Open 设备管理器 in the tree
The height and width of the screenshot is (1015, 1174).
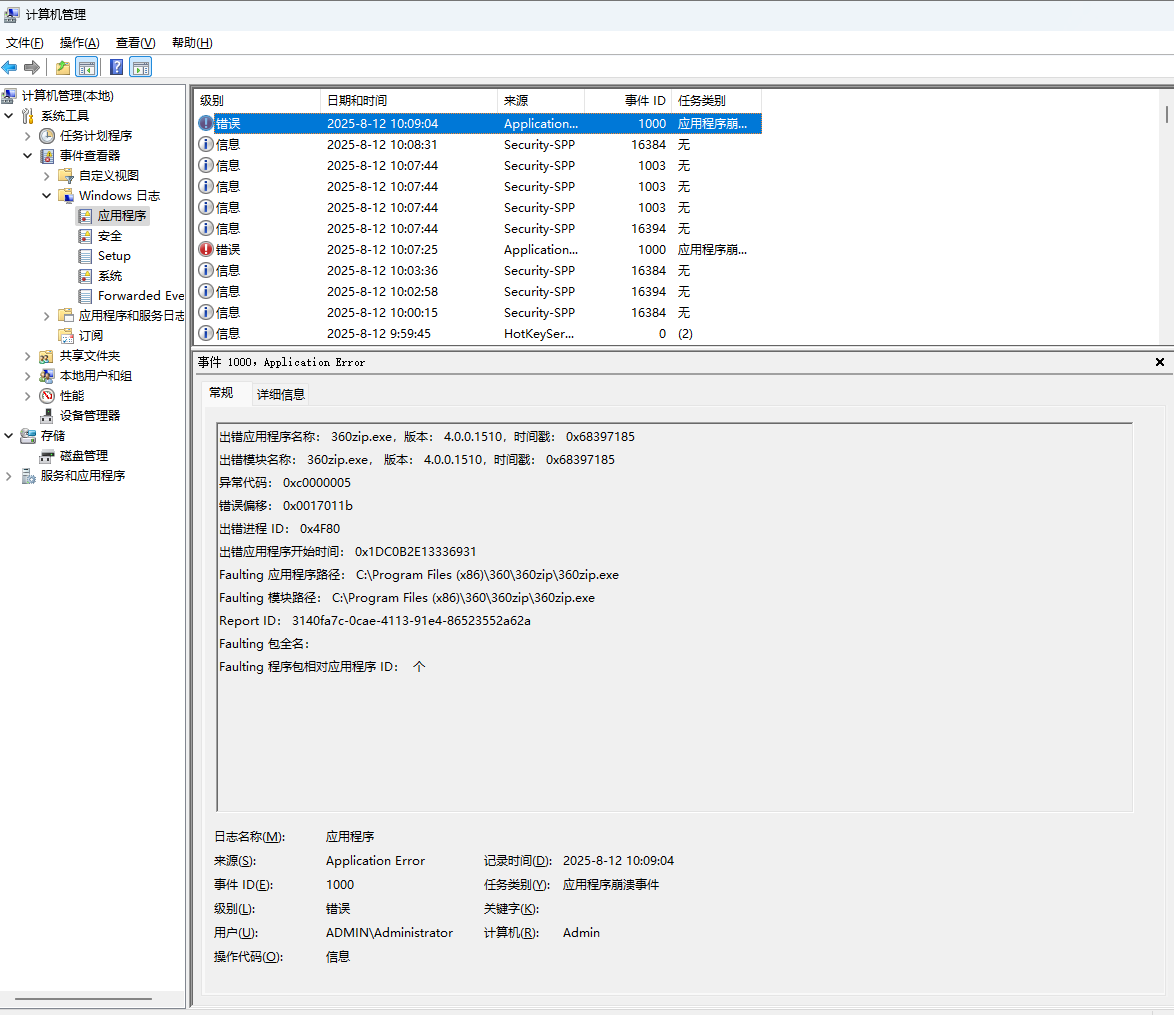click(x=89, y=415)
